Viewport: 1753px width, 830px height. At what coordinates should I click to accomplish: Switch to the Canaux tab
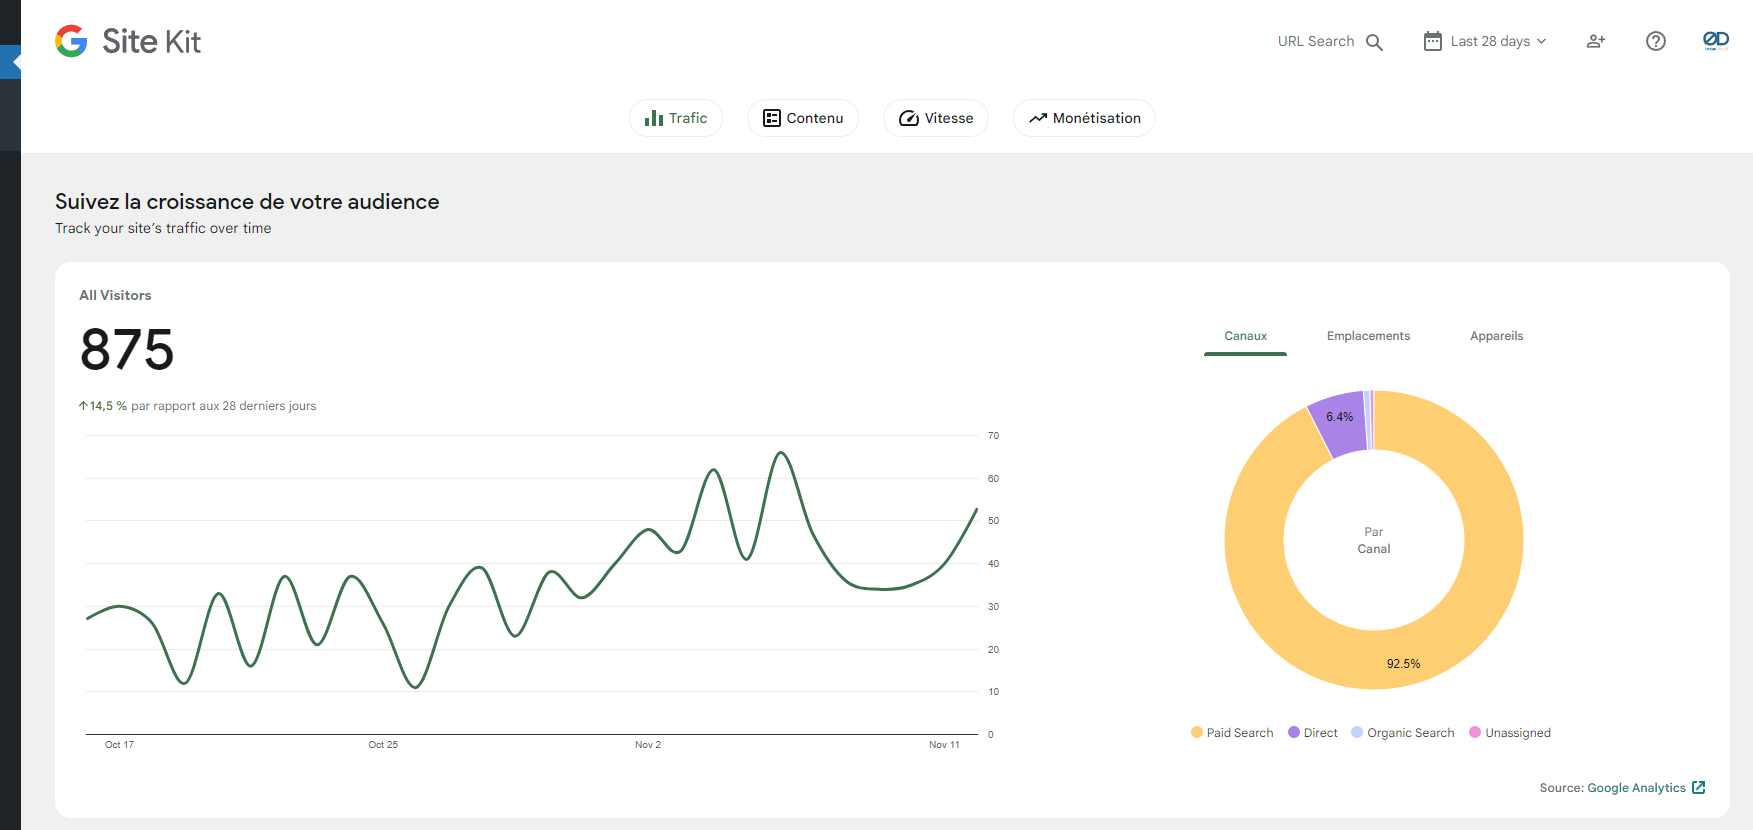1245,336
